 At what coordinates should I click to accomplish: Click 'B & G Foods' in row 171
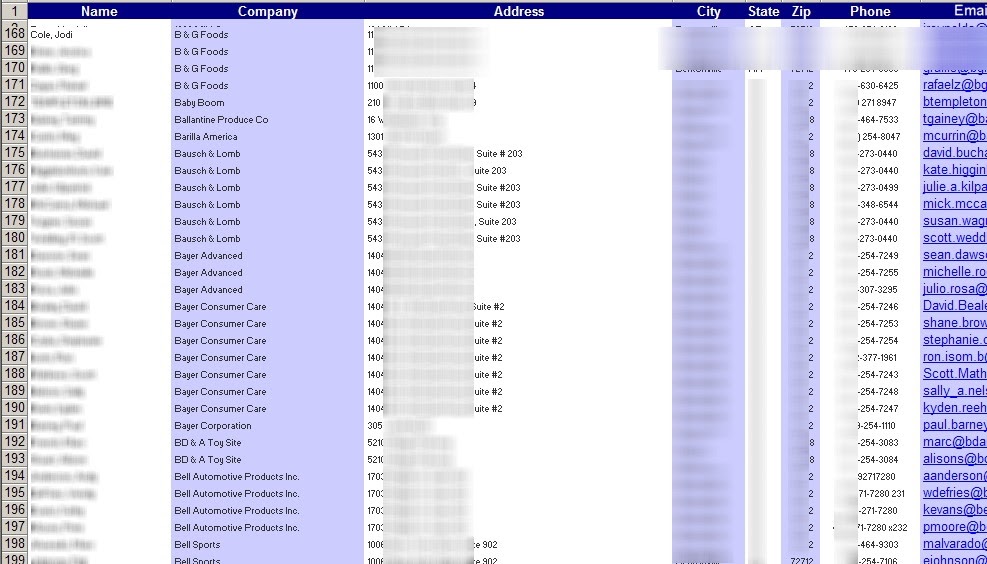tap(201, 86)
